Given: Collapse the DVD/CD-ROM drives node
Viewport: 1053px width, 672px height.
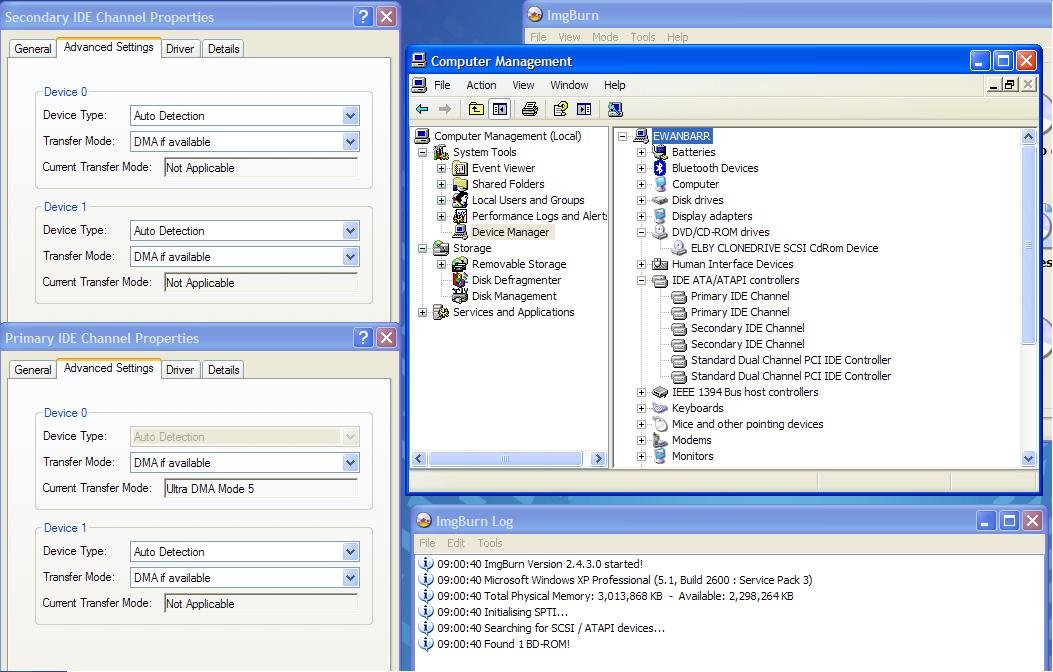Looking at the screenshot, I should pos(641,232).
